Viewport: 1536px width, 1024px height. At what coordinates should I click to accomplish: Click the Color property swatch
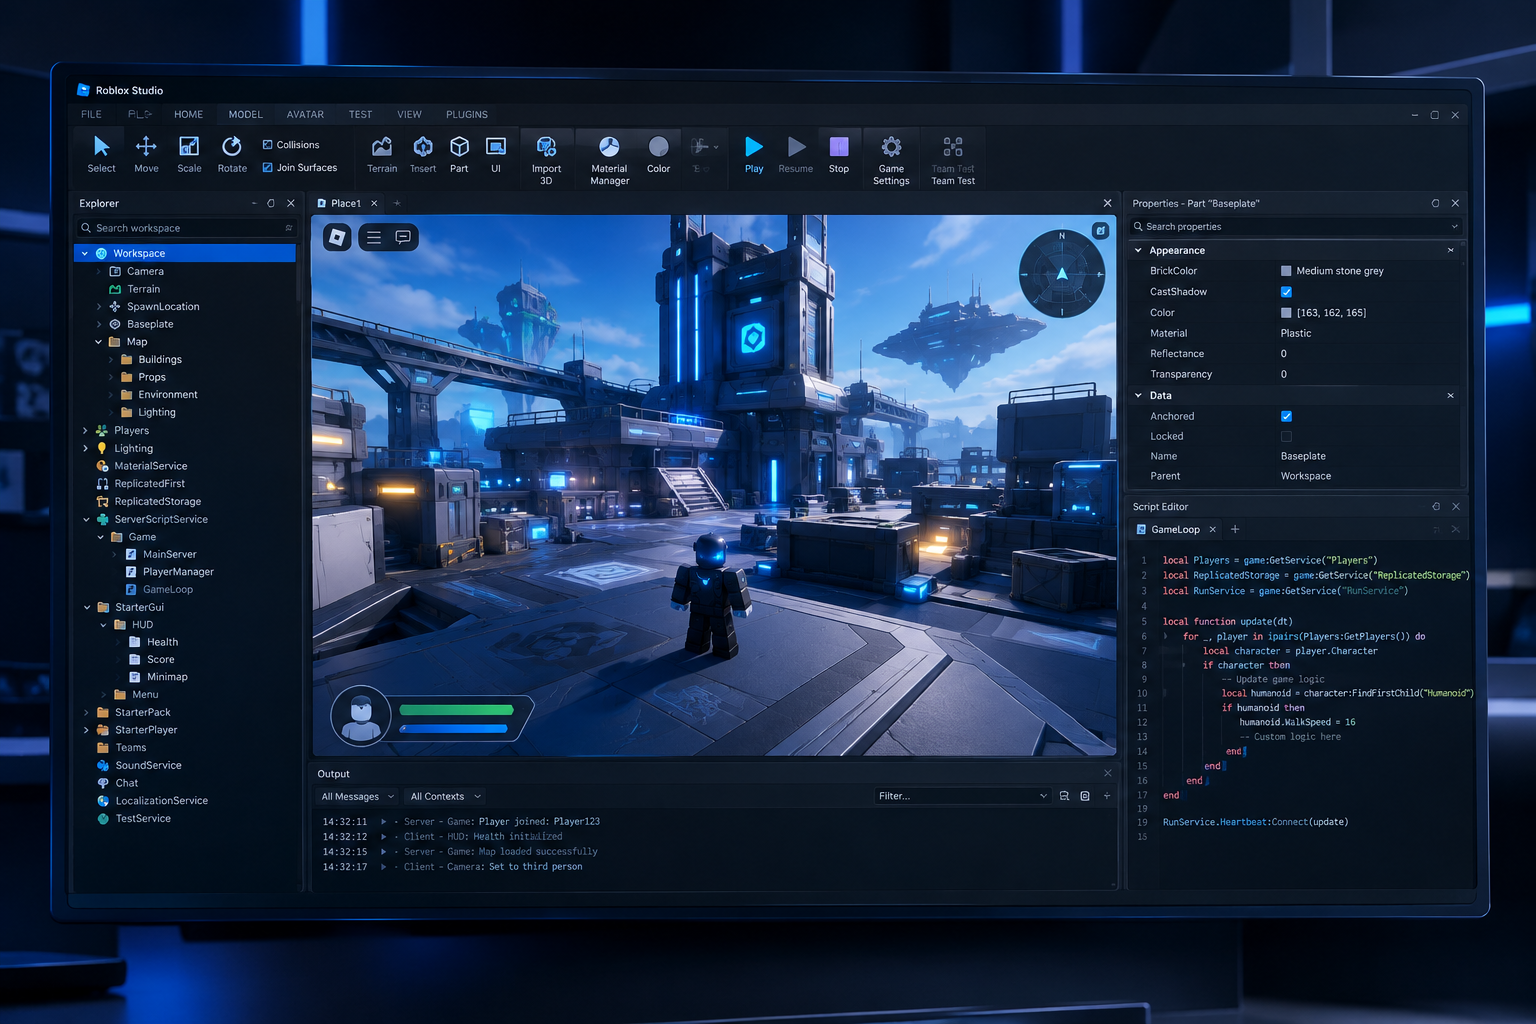[x=1286, y=313]
